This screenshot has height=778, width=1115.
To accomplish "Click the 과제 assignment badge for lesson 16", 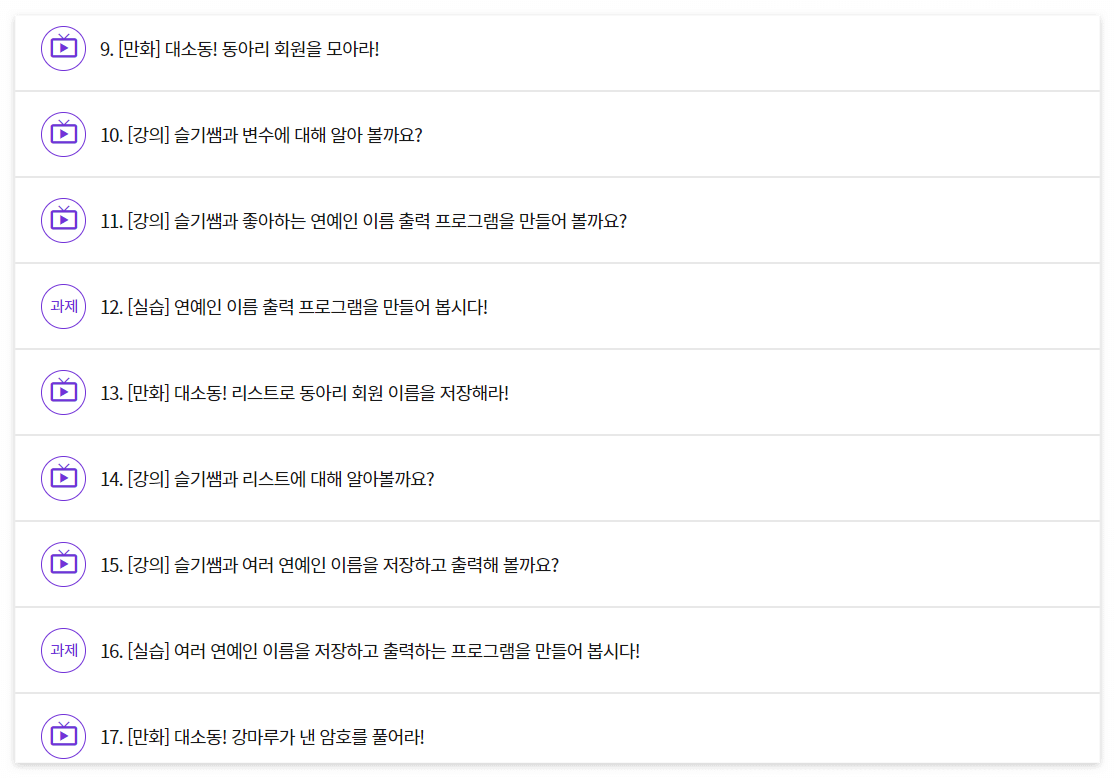I will 62,649.
